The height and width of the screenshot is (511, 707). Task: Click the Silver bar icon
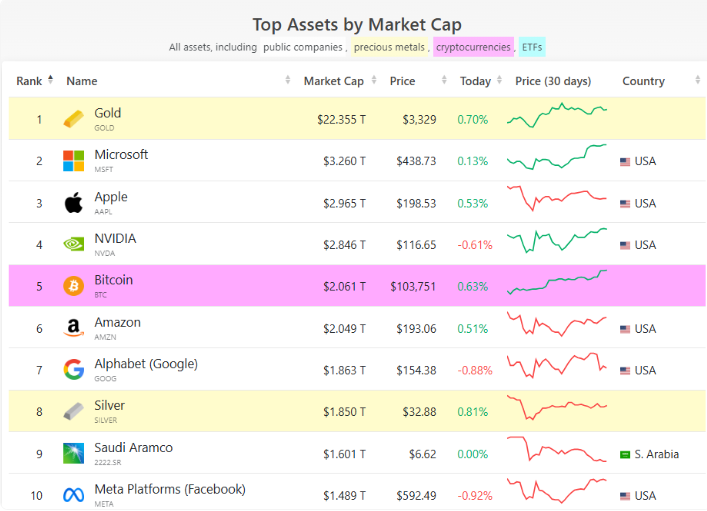(73, 411)
